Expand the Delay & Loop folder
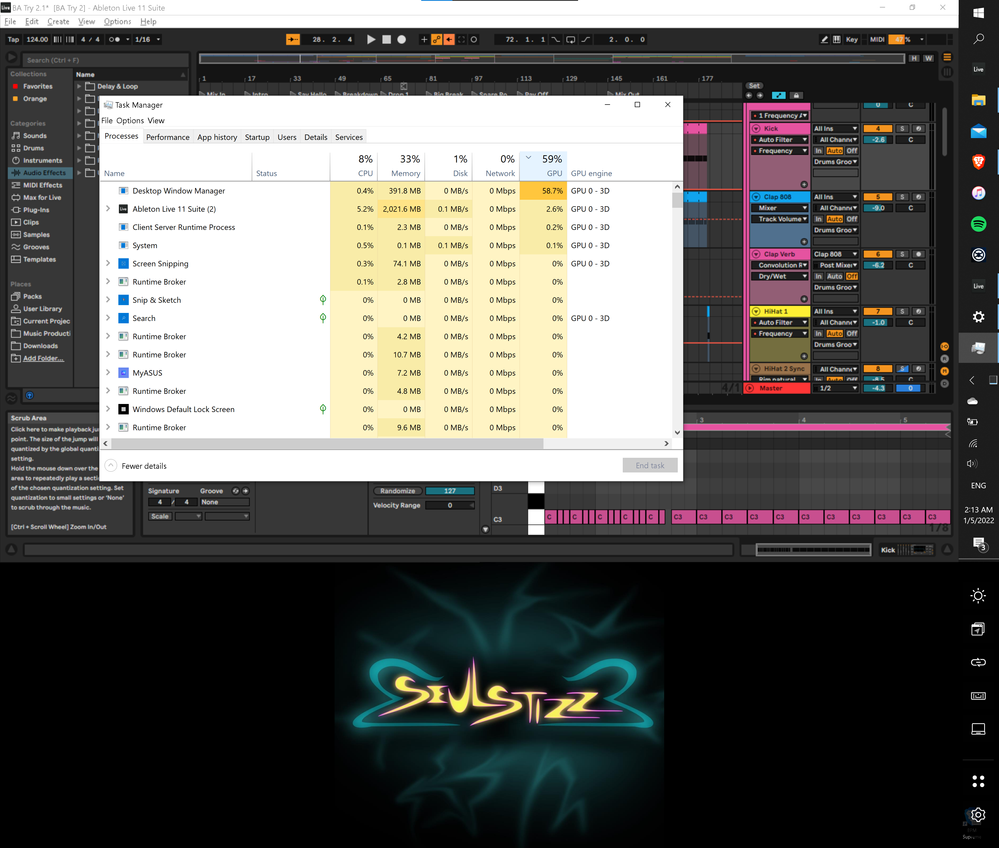999x848 pixels. [80, 86]
